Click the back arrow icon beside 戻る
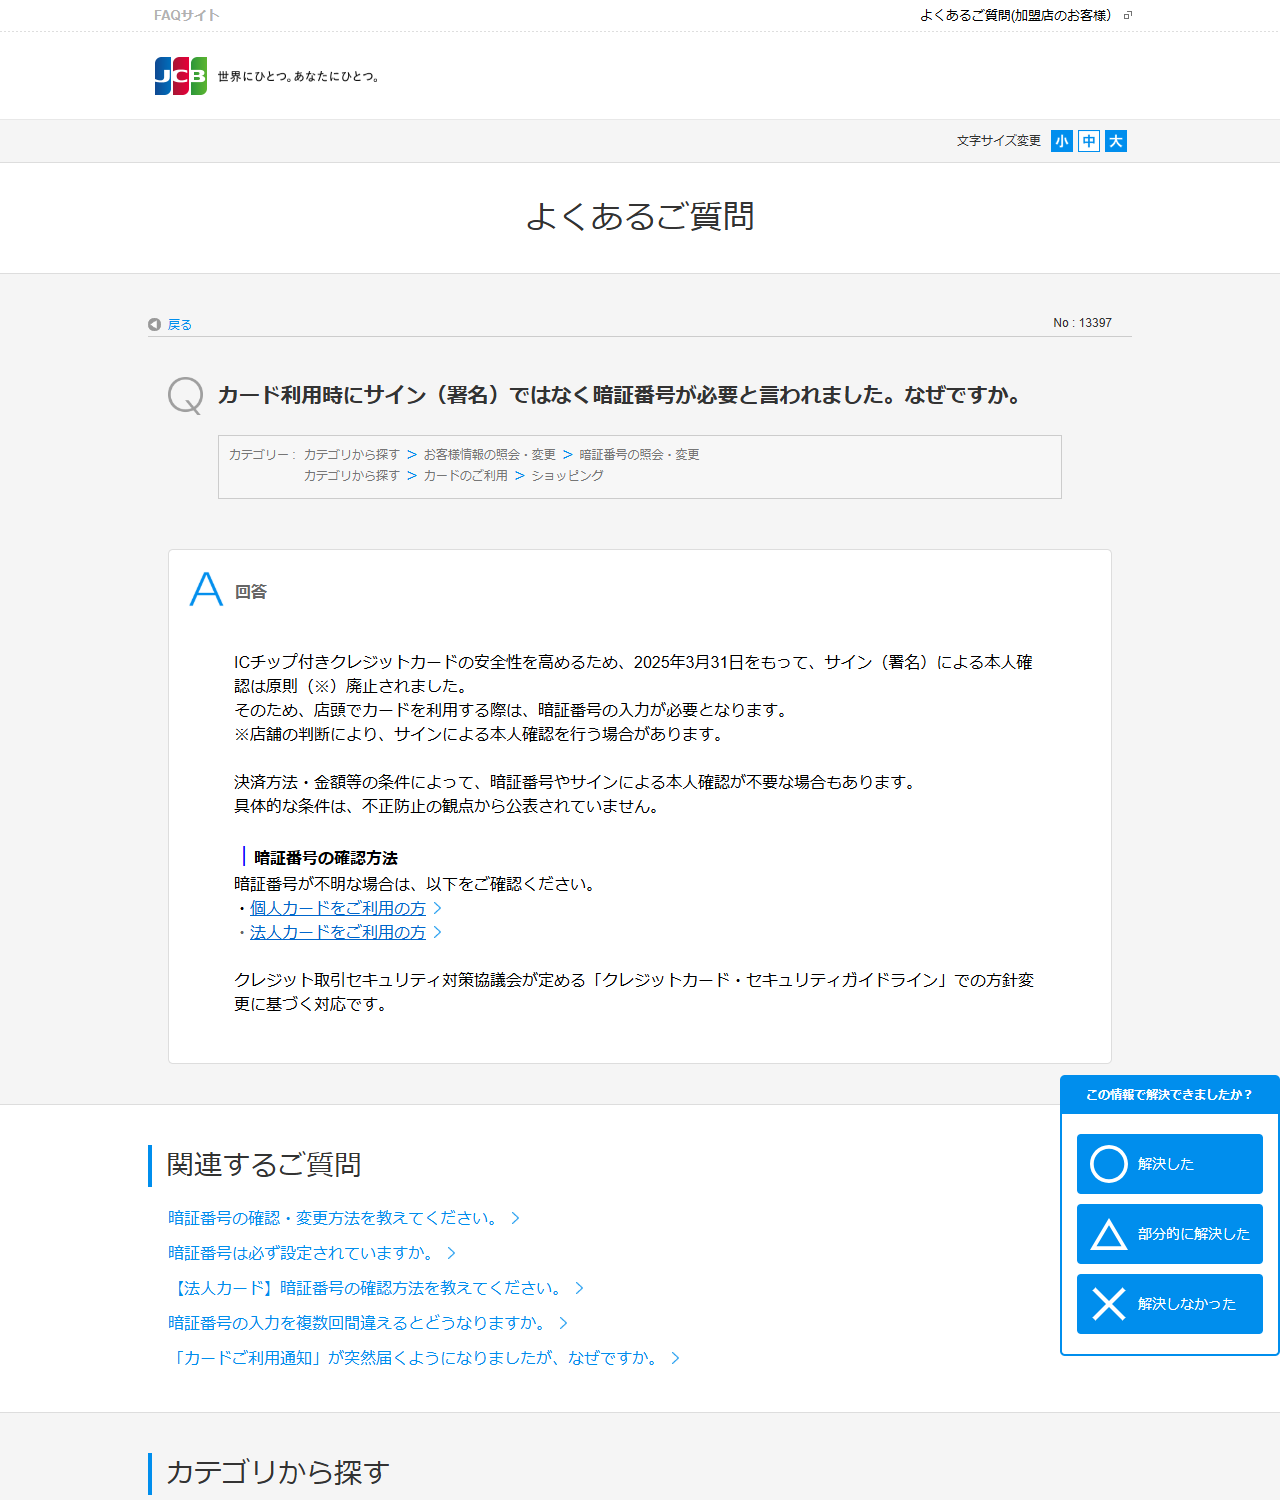1280x1500 pixels. tap(154, 324)
